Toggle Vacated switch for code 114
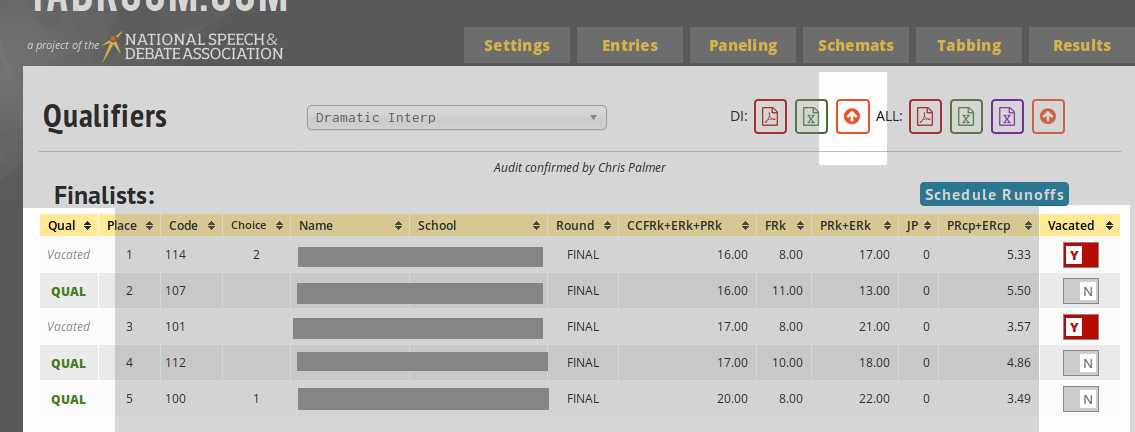 [x=1081, y=255]
